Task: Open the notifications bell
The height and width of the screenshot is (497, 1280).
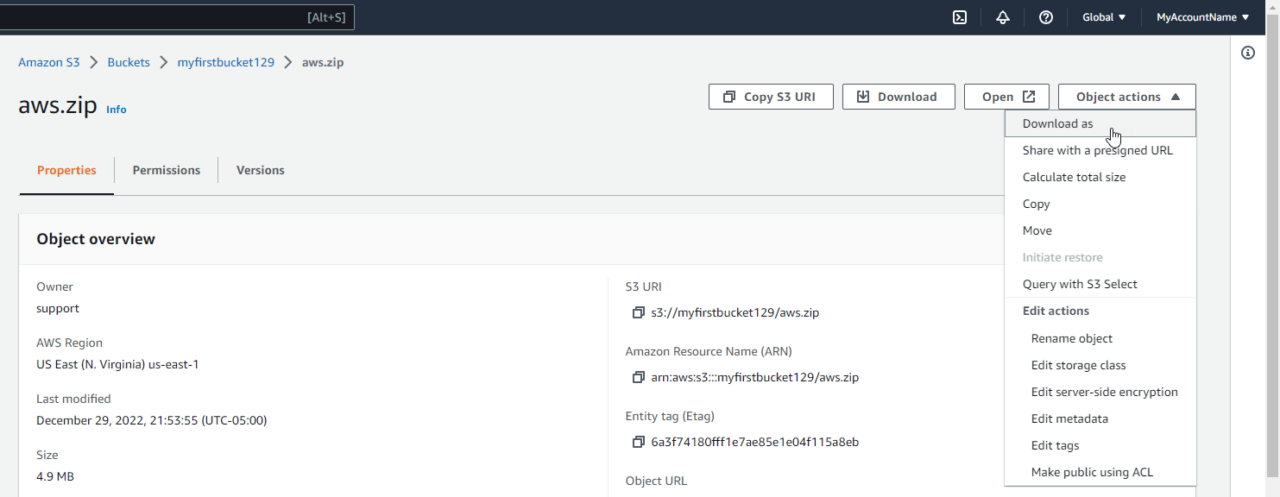Action: point(1002,17)
